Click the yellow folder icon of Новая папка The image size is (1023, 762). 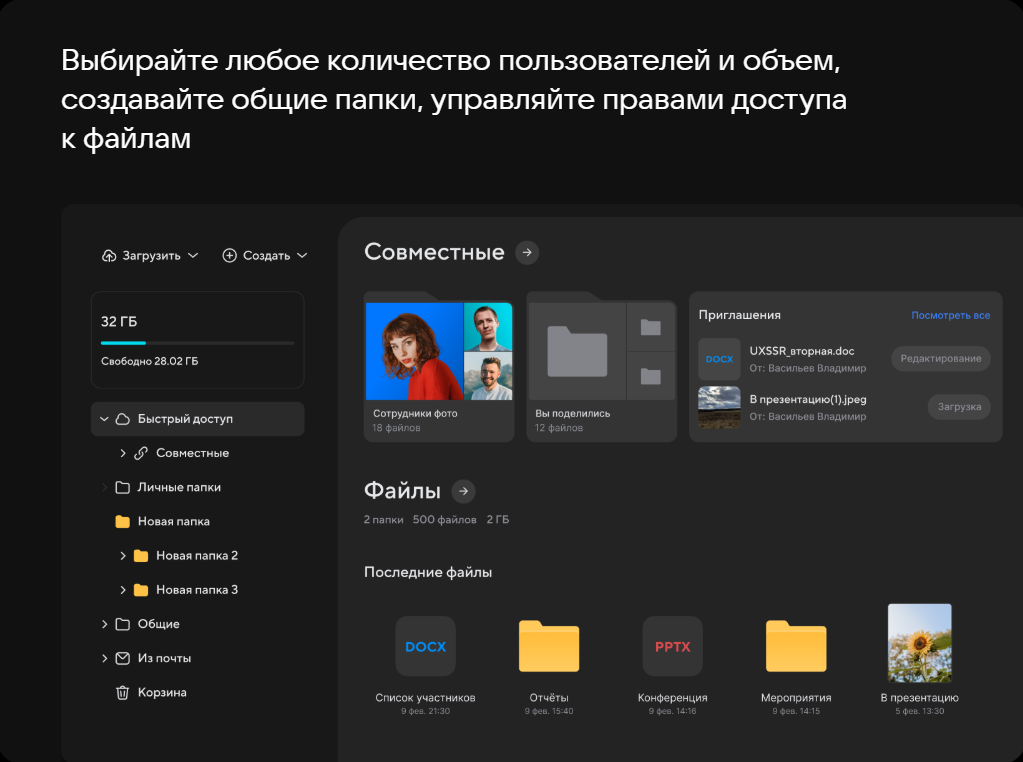tap(123, 521)
